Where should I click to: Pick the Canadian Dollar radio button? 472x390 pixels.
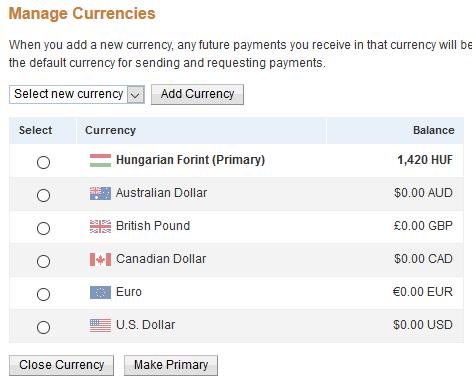[43, 261]
